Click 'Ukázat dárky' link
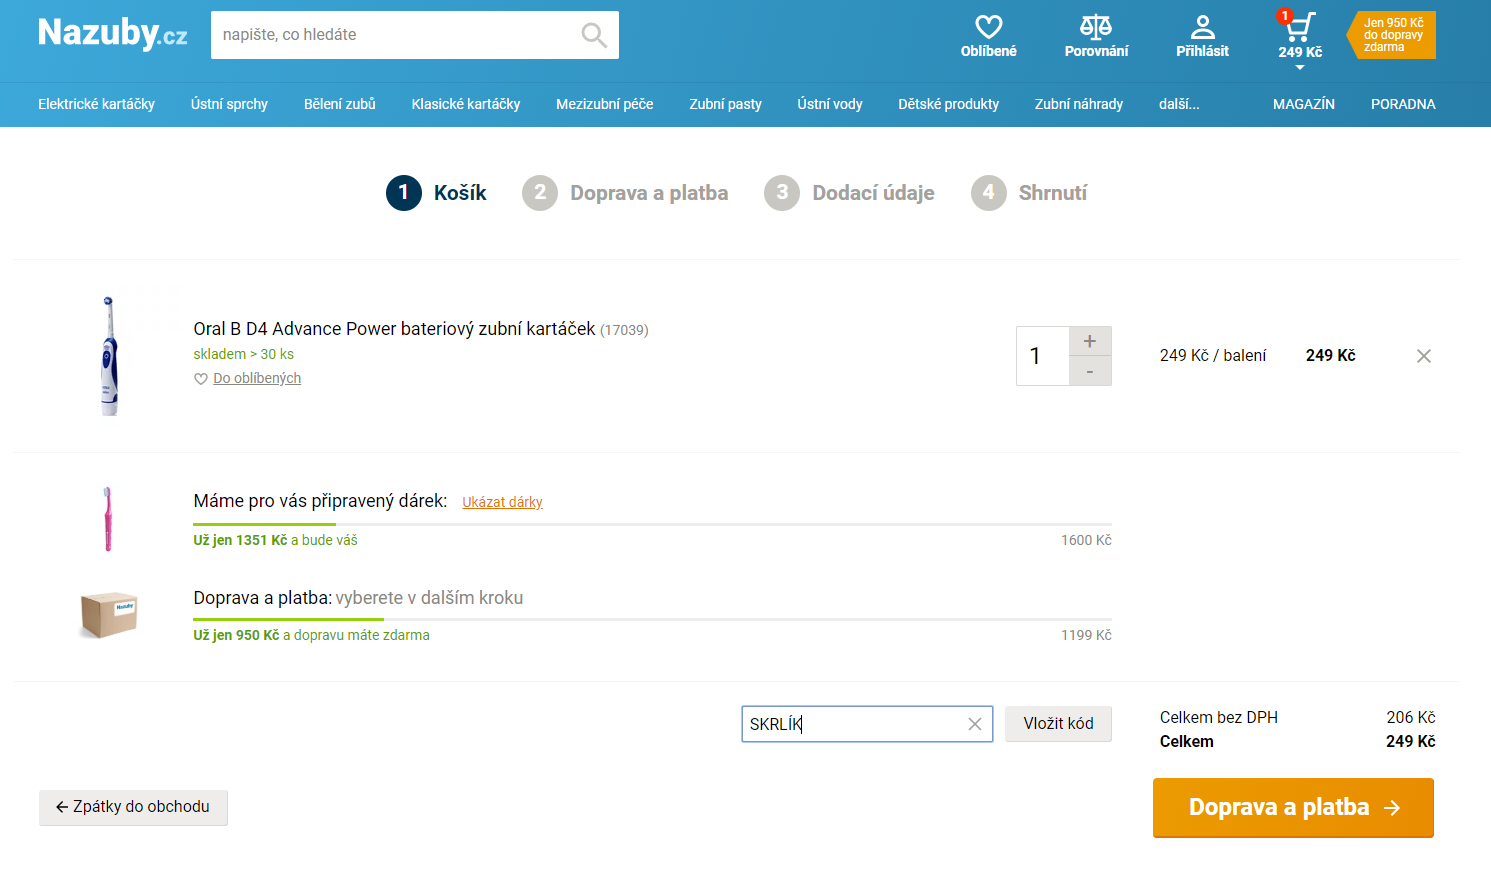The height and width of the screenshot is (877, 1491). 502,502
